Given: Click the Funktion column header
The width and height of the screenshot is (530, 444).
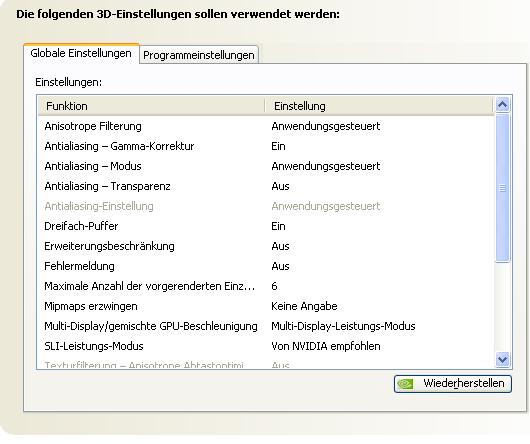Looking at the screenshot, I should click(151, 106).
